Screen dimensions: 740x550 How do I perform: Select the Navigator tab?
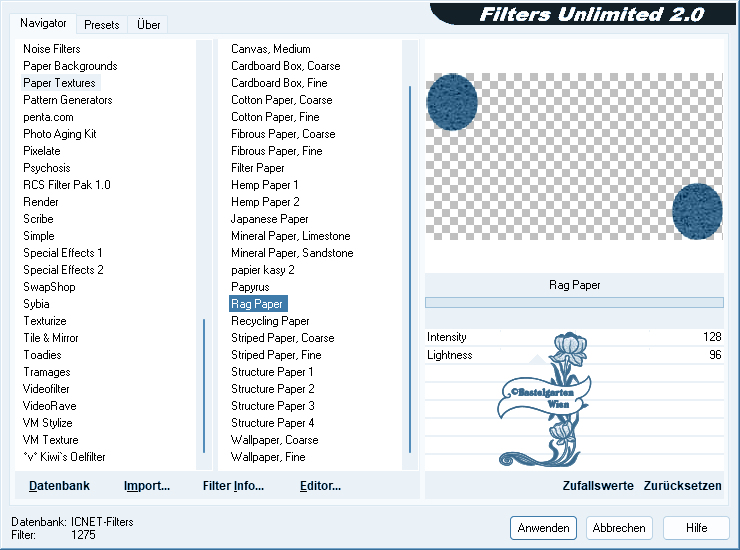43,23
